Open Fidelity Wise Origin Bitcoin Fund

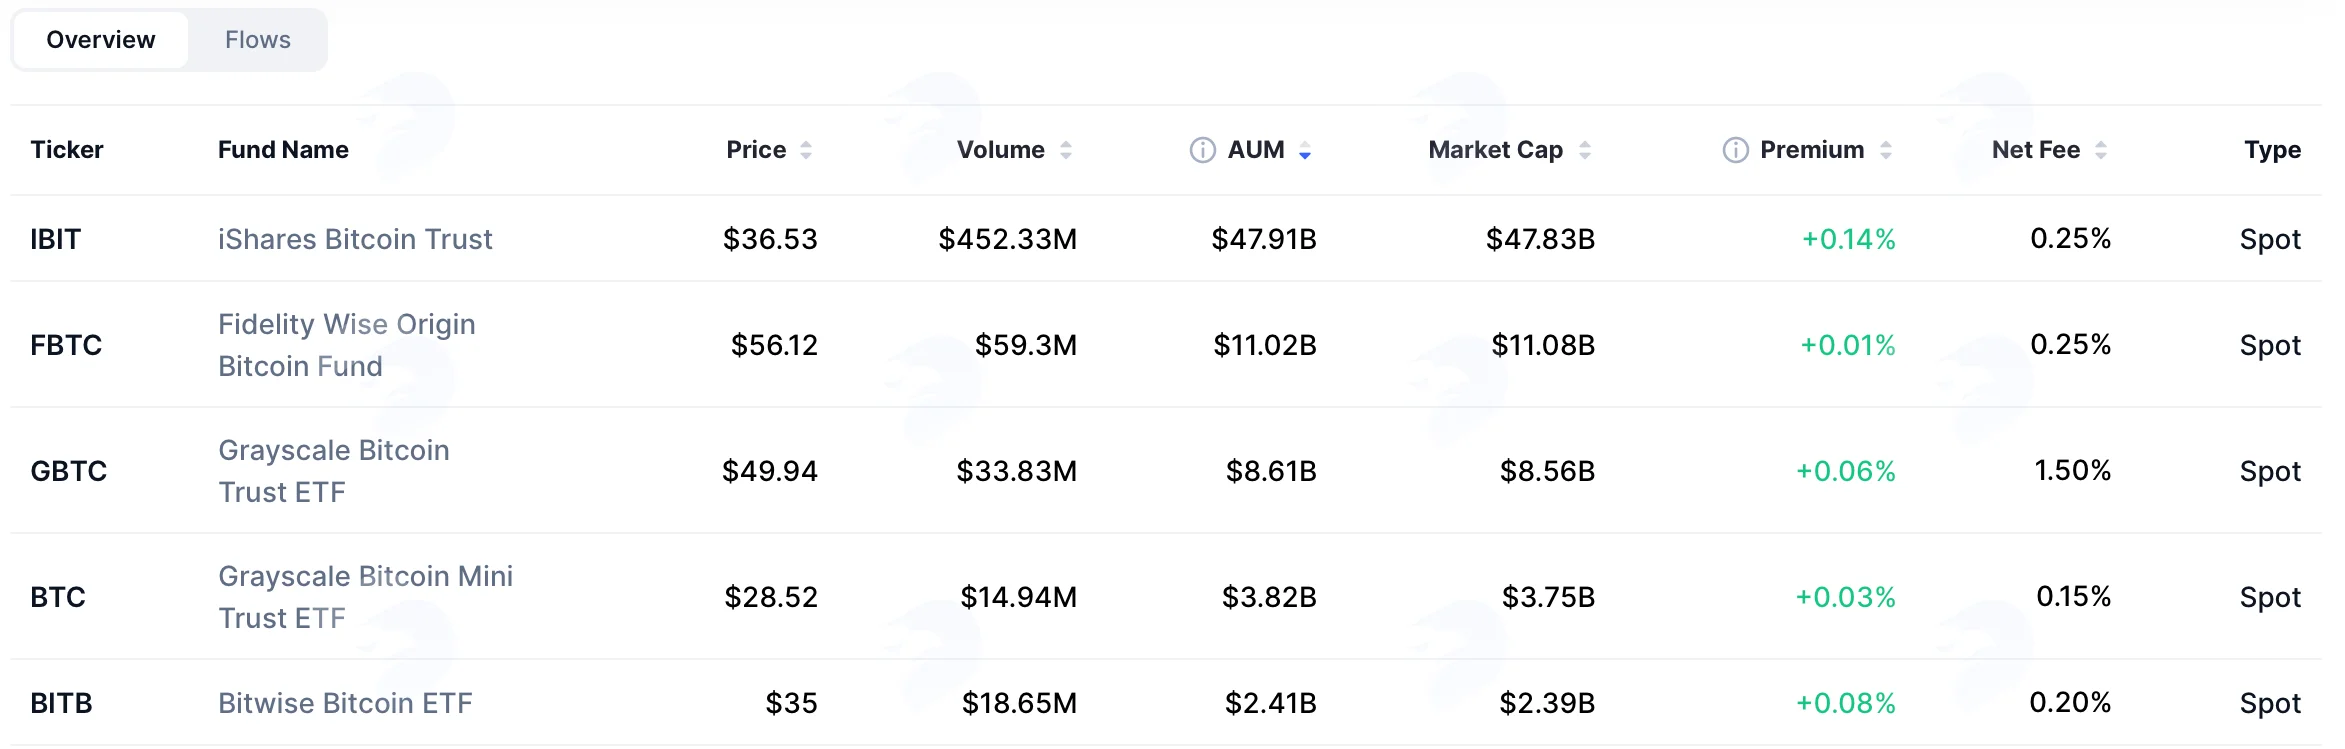(347, 345)
